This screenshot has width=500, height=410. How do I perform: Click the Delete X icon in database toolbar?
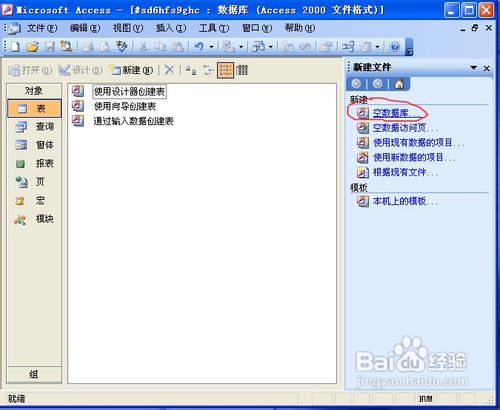coord(169,70)
